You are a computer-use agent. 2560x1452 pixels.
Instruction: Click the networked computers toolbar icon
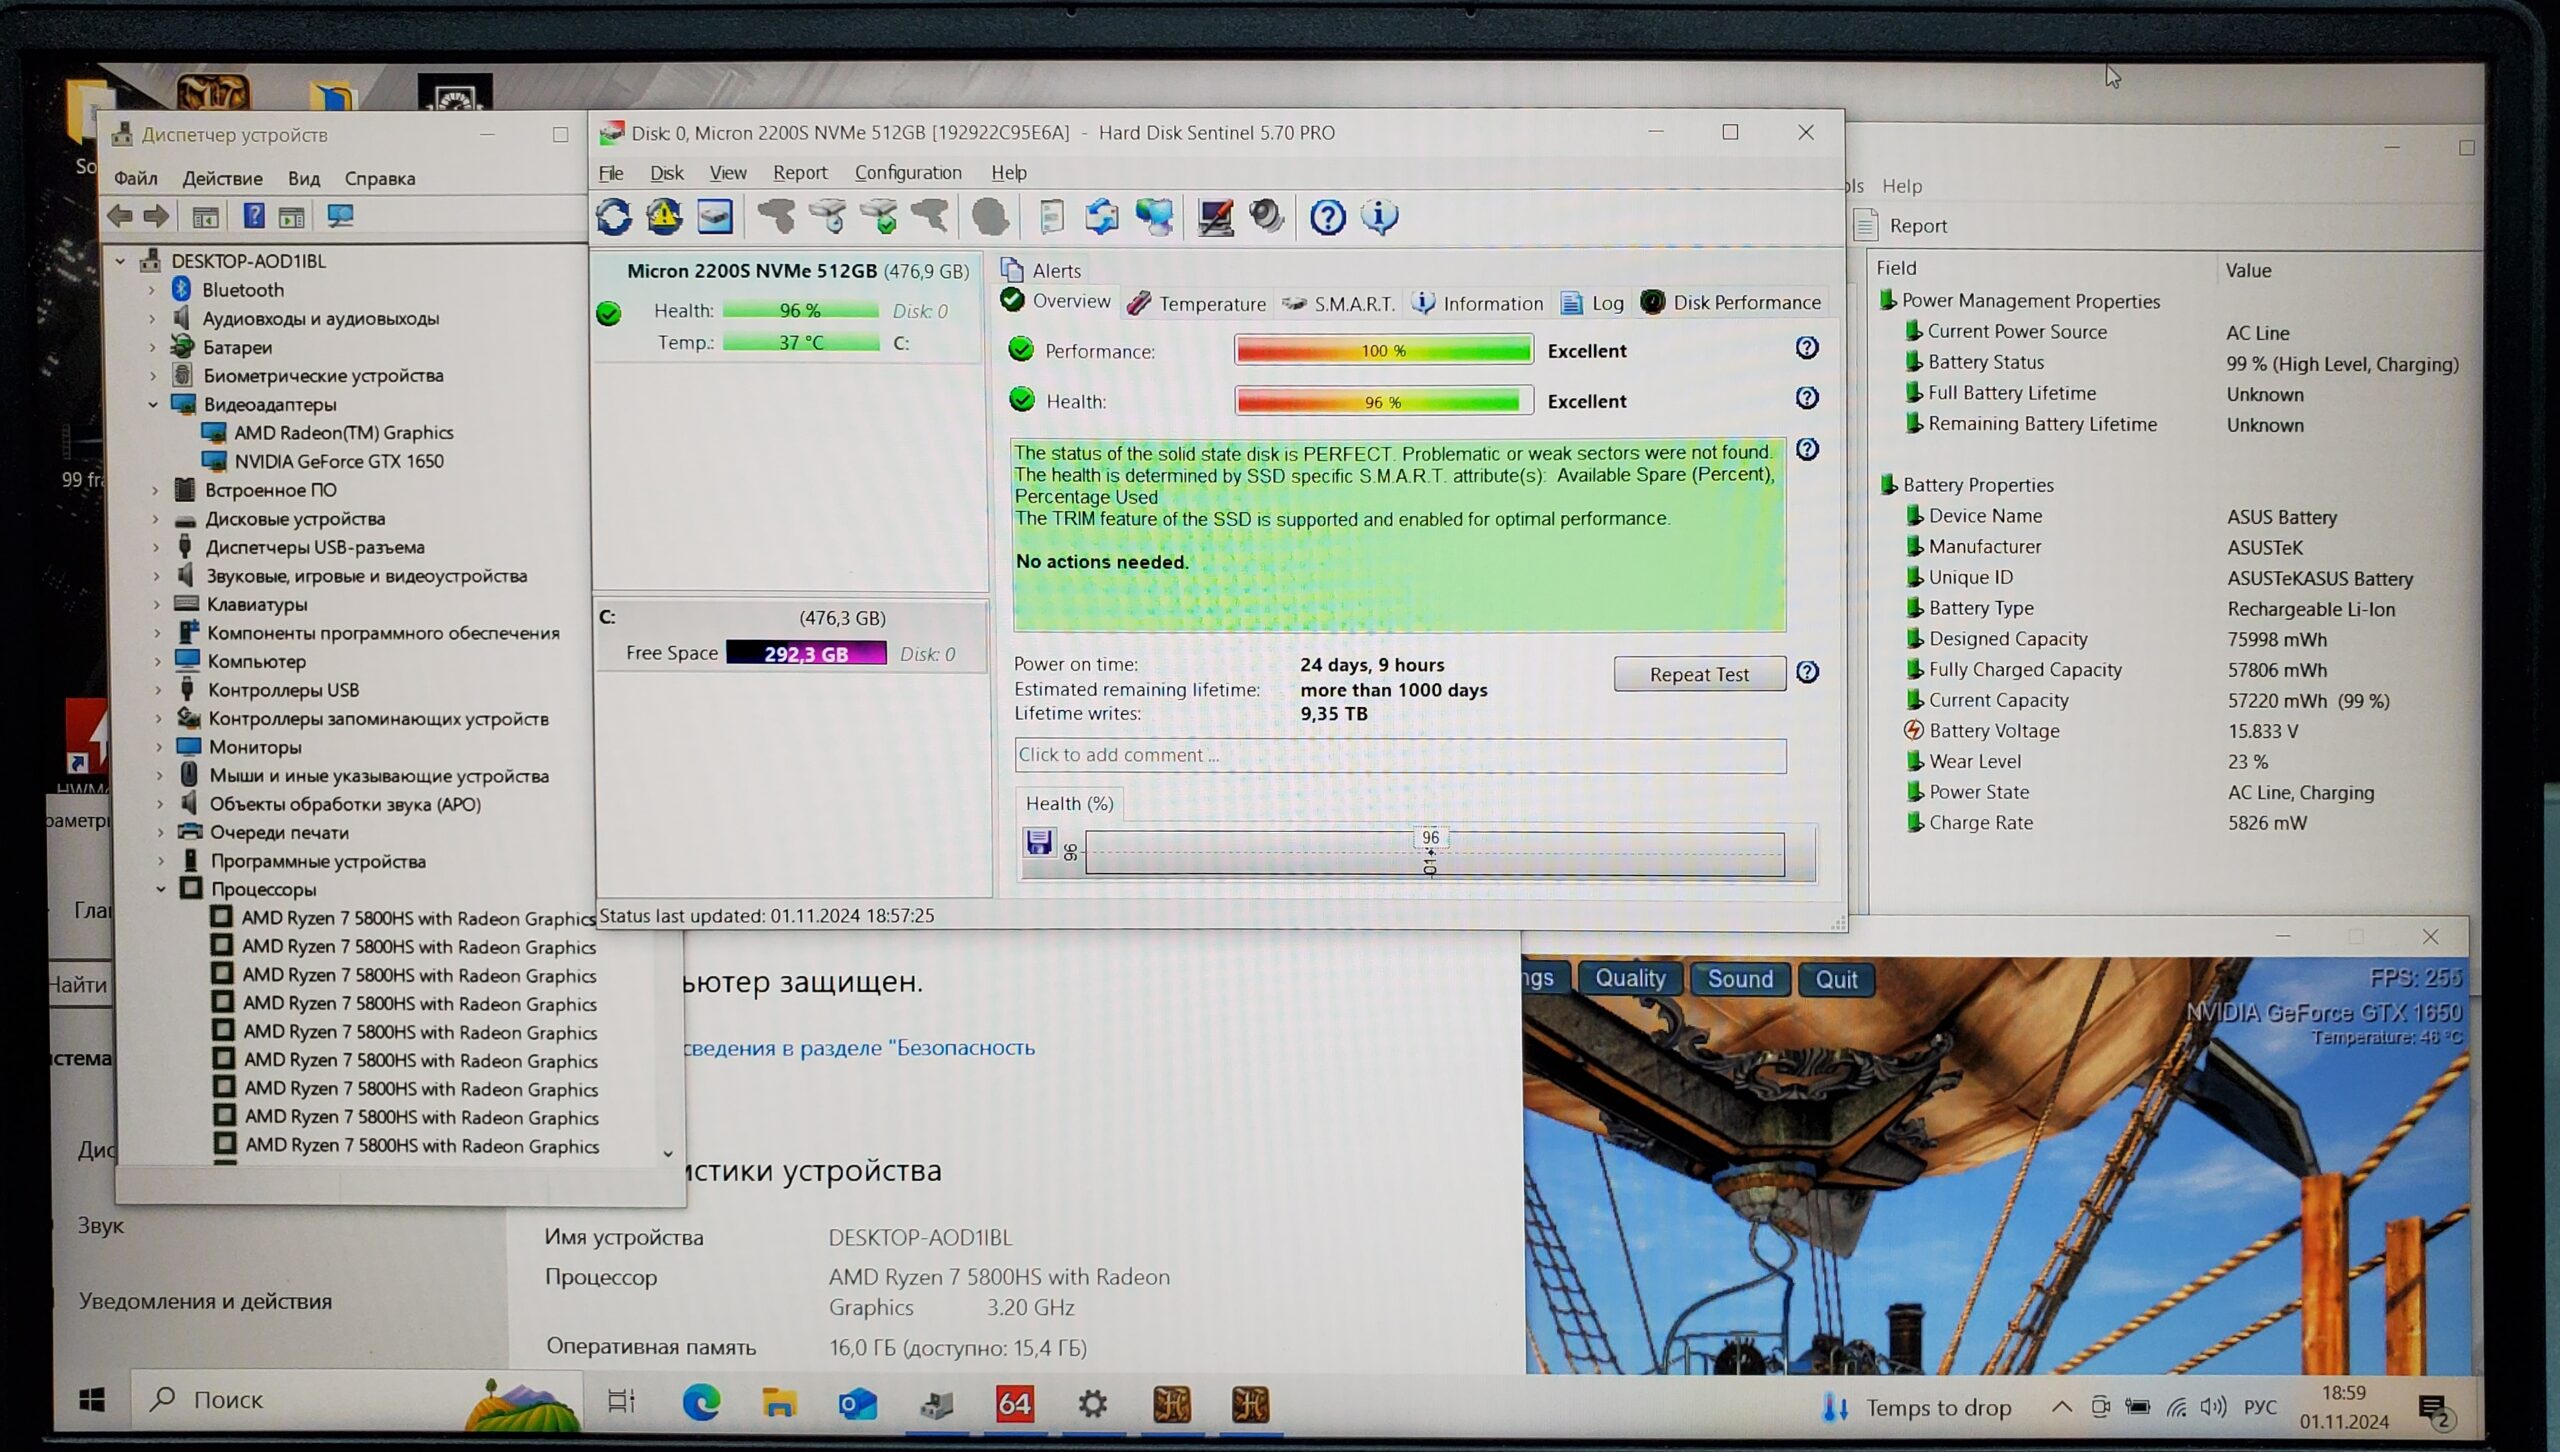point(1154,217)
